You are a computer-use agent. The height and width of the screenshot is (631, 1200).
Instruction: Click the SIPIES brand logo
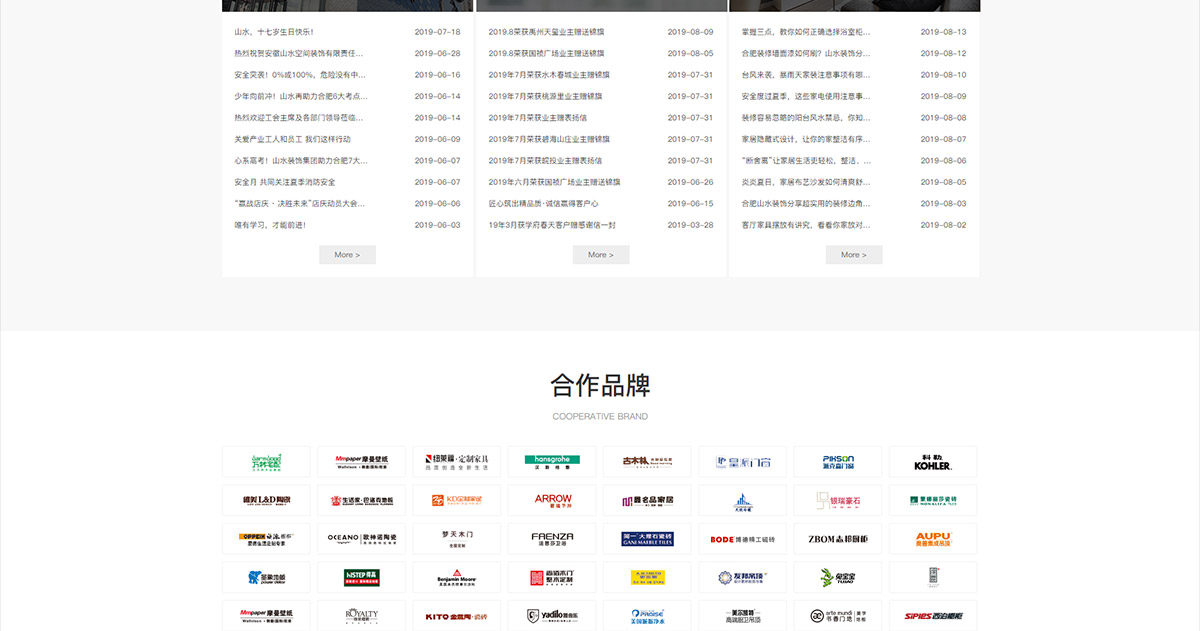tap(933, 615)
